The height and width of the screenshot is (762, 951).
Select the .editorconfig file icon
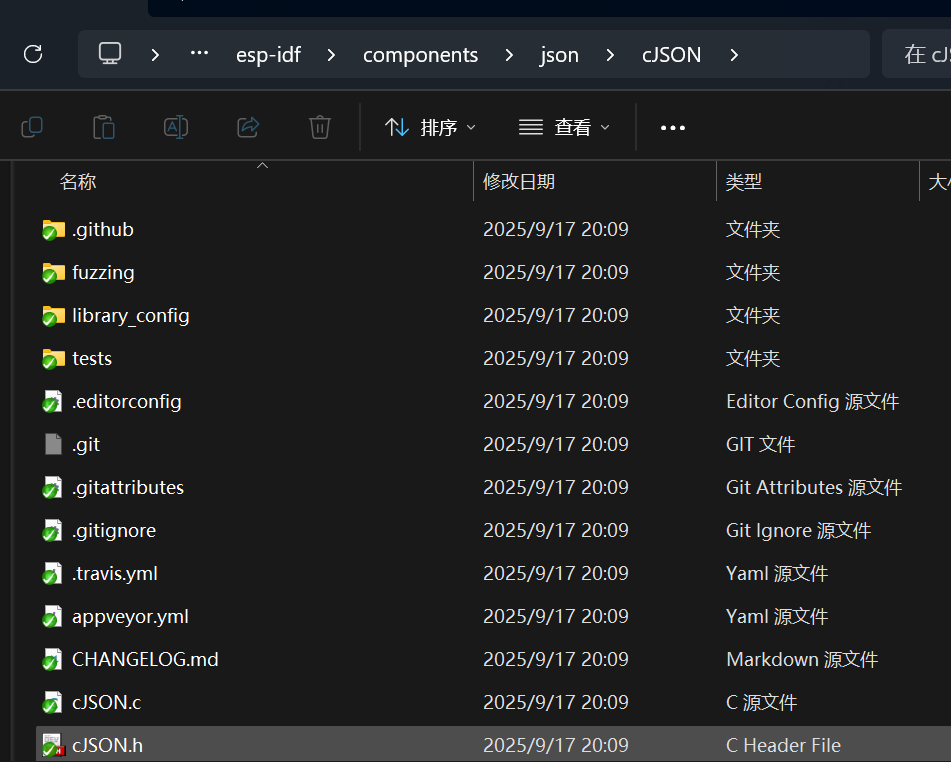pyautogui.click(x=53, y=402)
